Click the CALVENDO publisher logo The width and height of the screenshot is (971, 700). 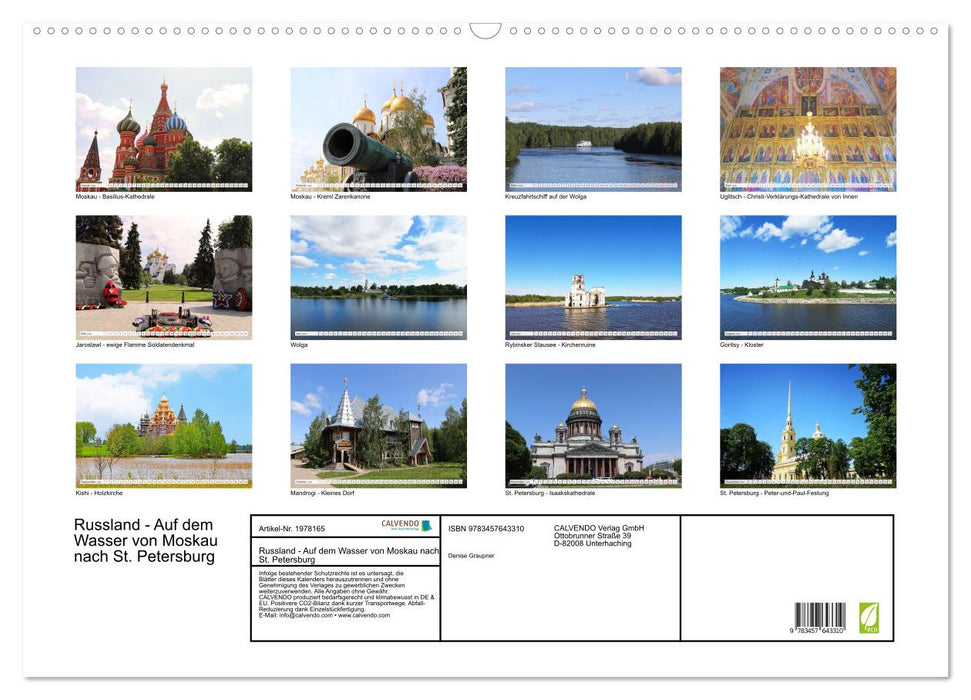[403, 524]
